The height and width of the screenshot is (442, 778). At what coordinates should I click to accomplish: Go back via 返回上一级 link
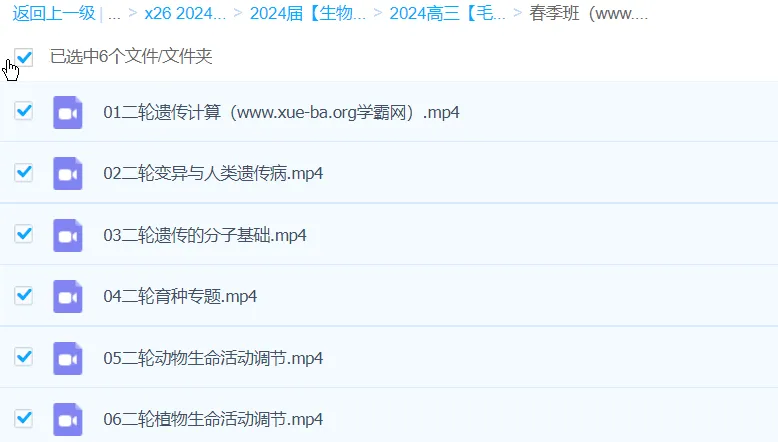coord(54,13)
